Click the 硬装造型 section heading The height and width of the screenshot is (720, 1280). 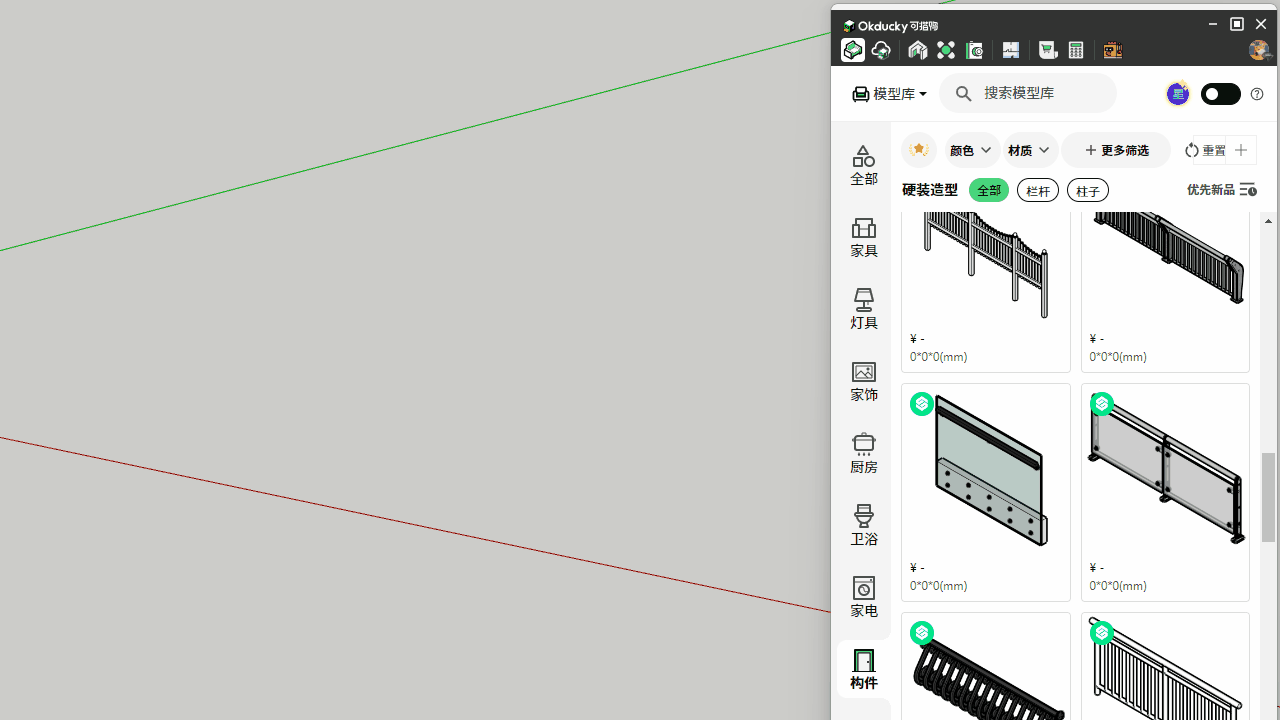tap(930, 190)
